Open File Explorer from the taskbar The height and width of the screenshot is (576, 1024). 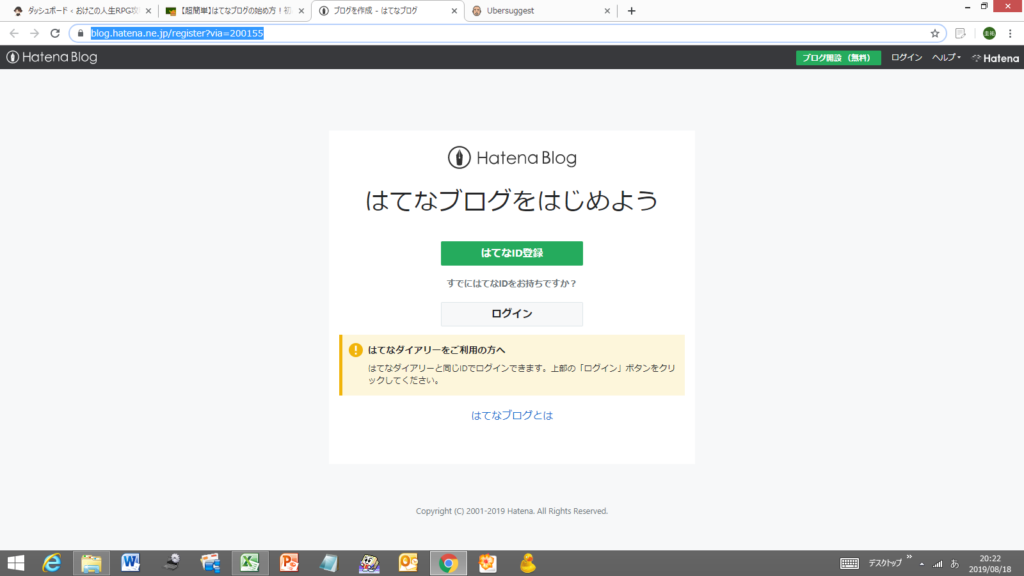pos(91,563)
